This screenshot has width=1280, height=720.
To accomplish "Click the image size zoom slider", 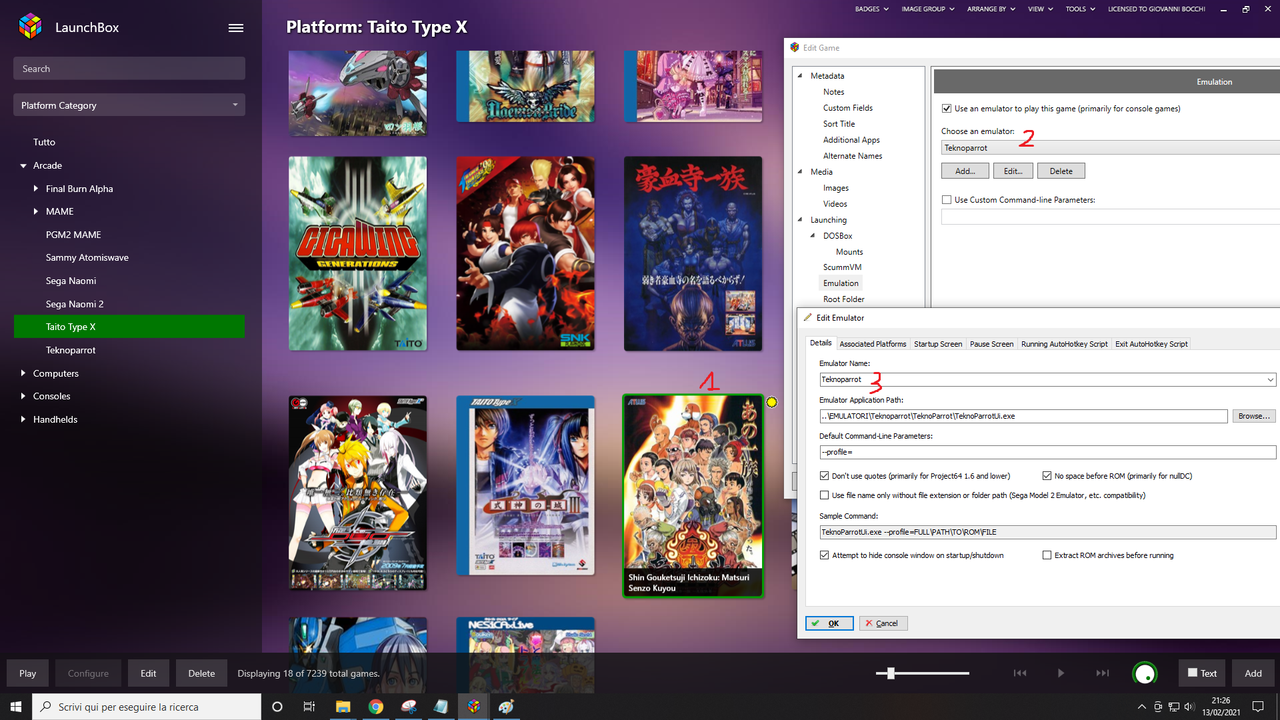I will (x=922, y=673).
